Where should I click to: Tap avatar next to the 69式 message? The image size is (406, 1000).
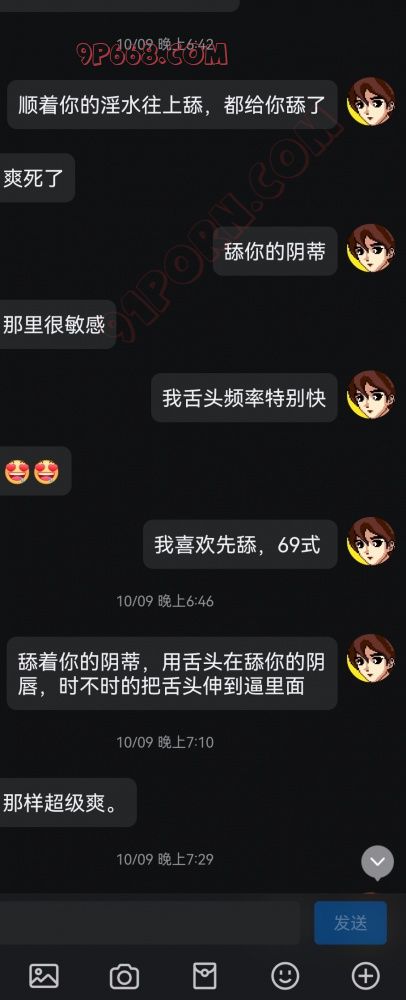(x=371, y=542)
